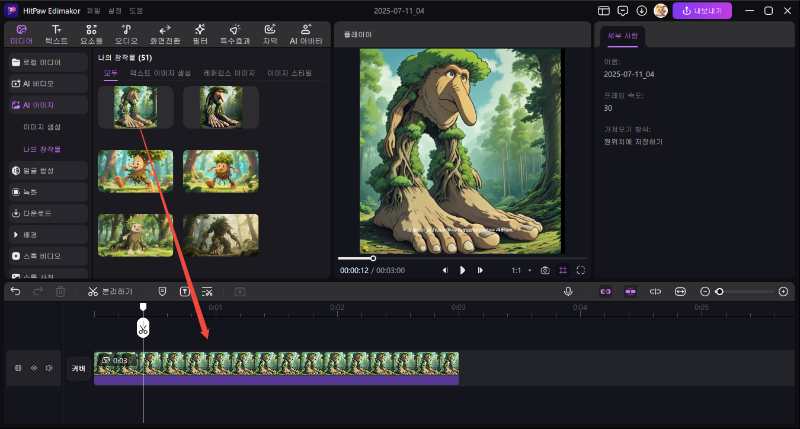Viewport: 800px width, 429px height.
Task: Select second darker tree giant thumbnail
Action: 220,107
